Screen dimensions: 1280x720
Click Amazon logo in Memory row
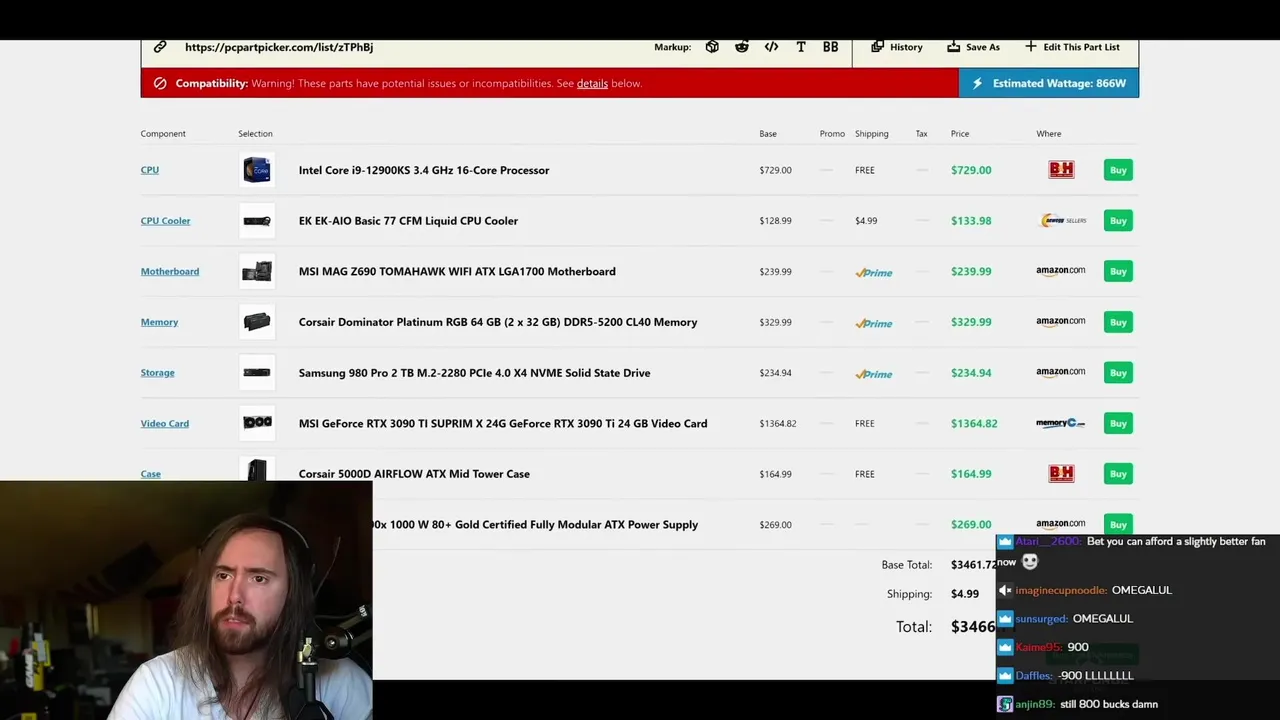click(x=1061, y=322)
